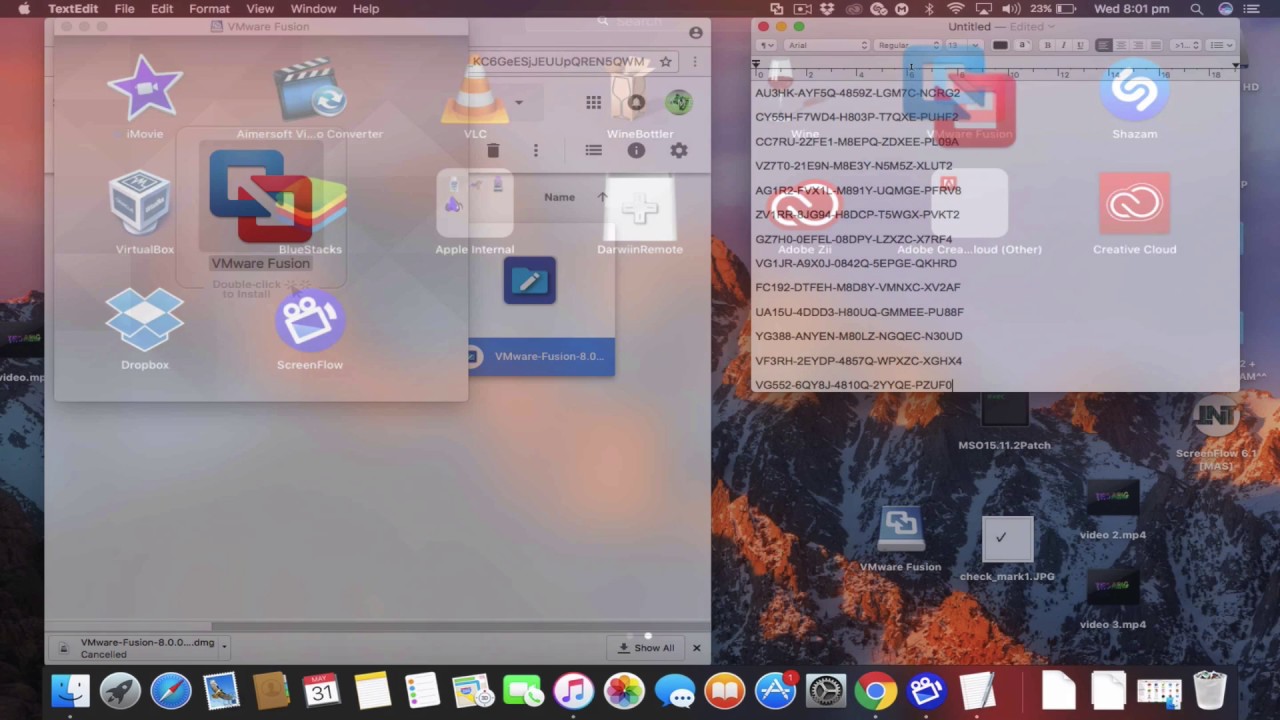
Task: Open the Help menu
Action: (365, 9)
